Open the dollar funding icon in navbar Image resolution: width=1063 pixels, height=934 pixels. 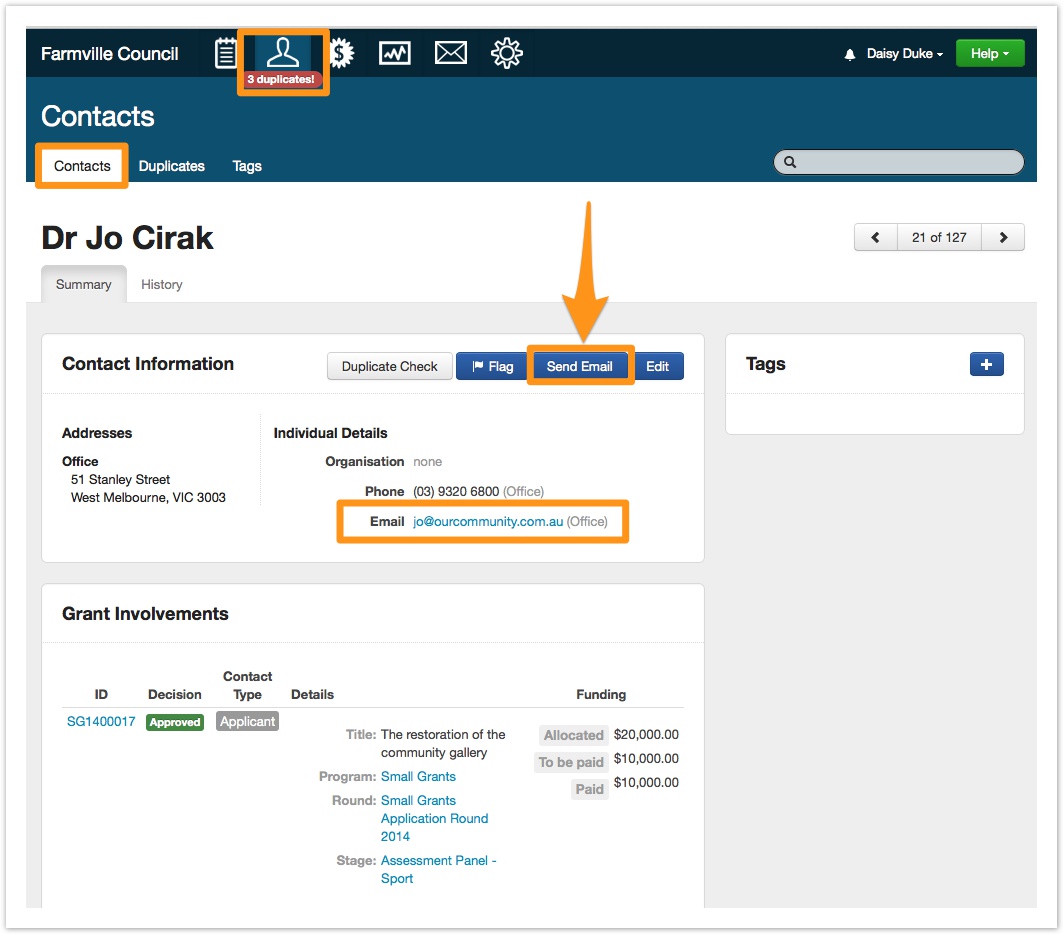pyautogui.click(x=342, y=54)
